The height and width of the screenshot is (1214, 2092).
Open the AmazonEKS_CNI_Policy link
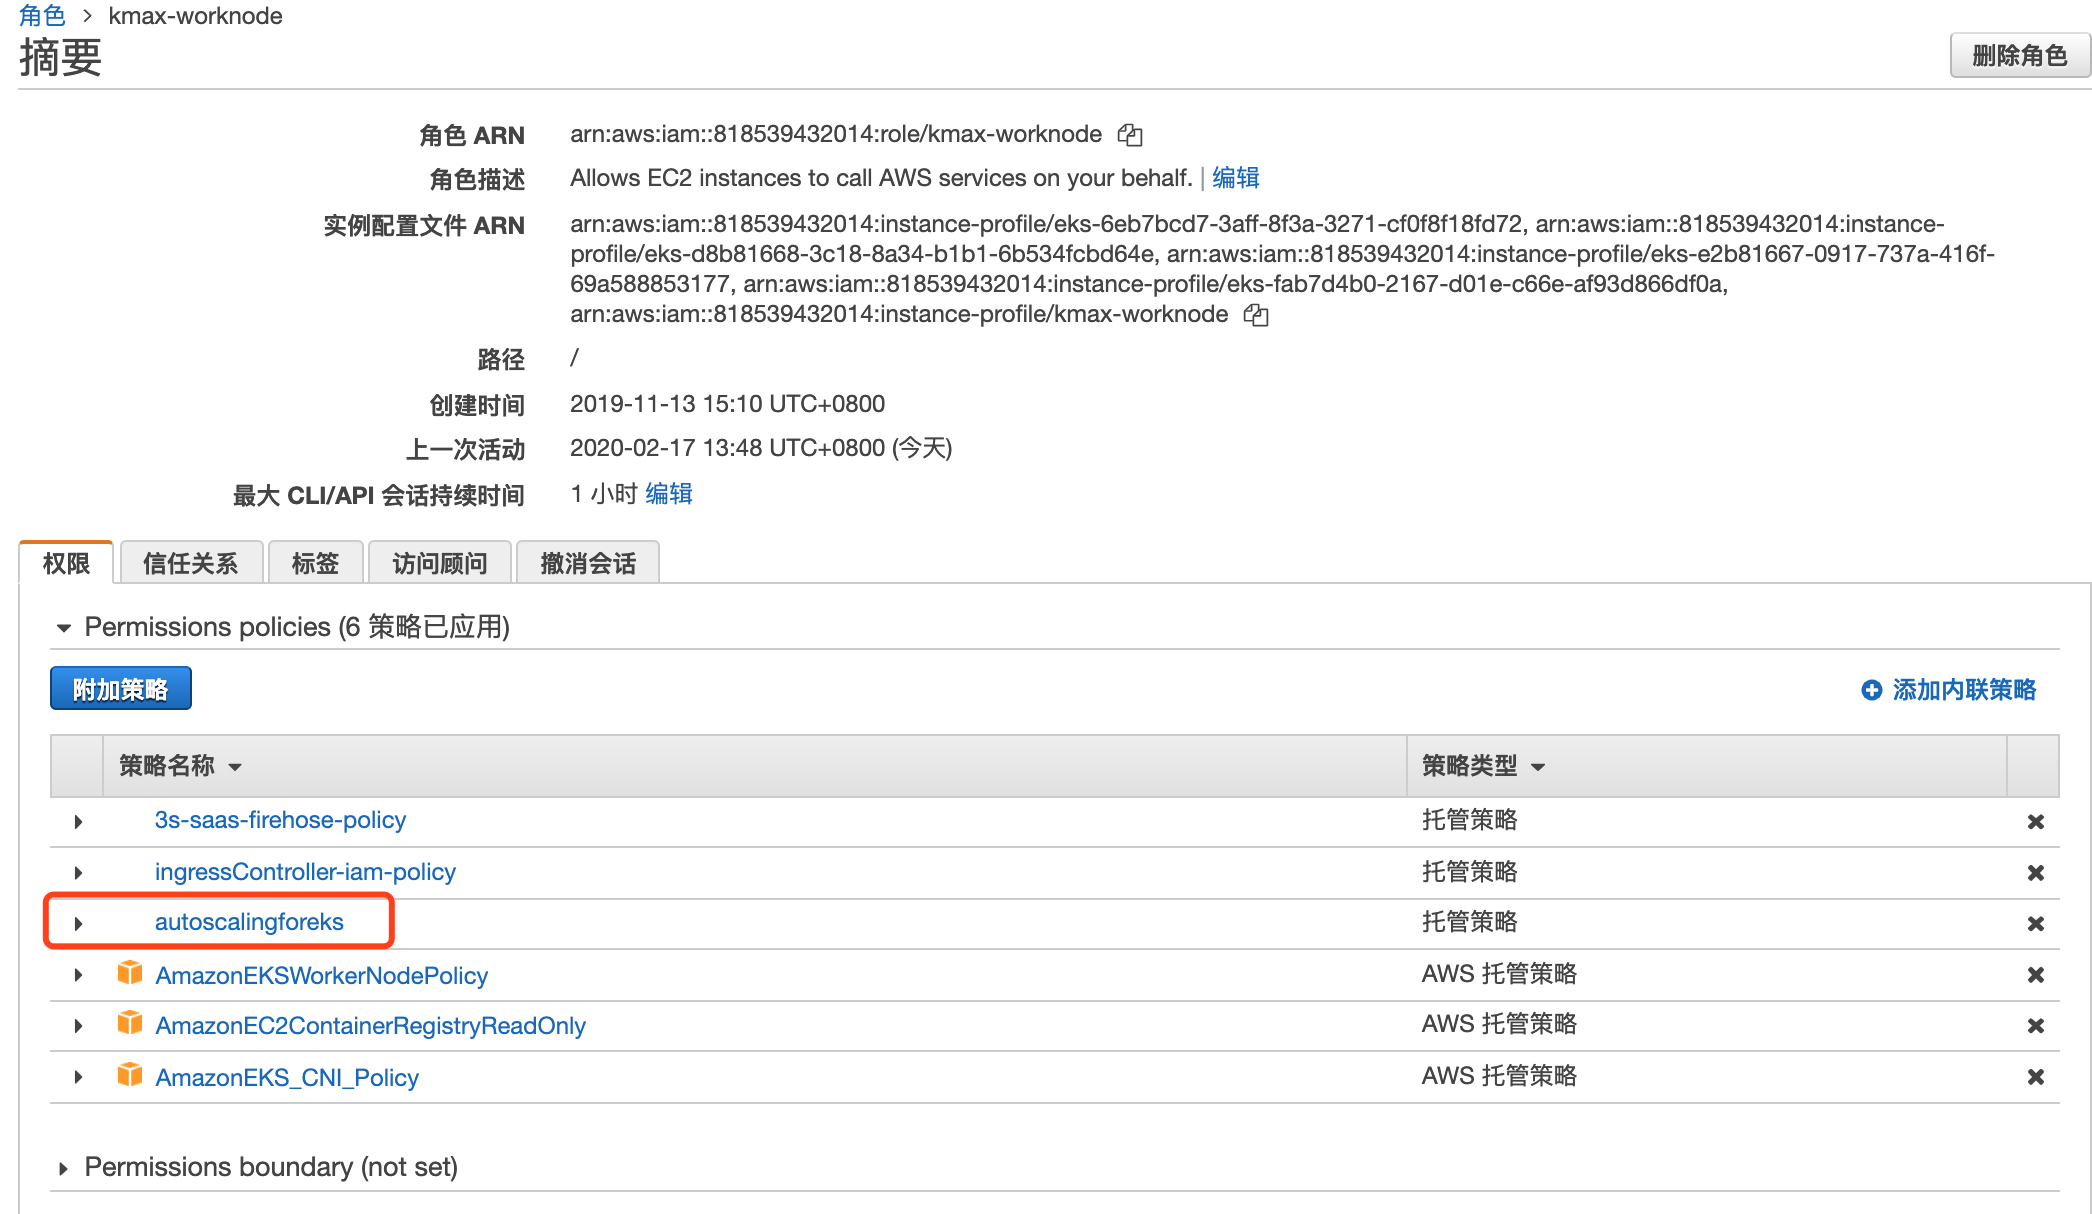point(287,1078)
